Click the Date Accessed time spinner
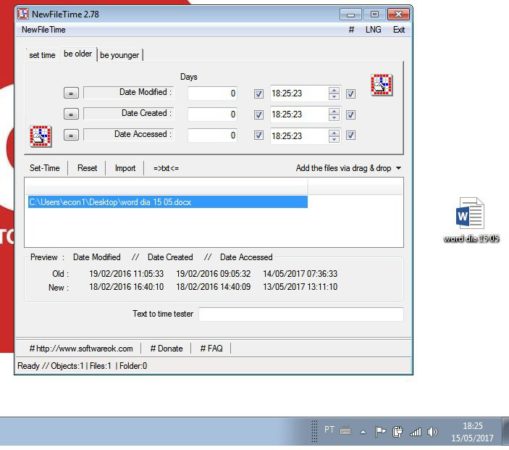 tap(334, 136)
